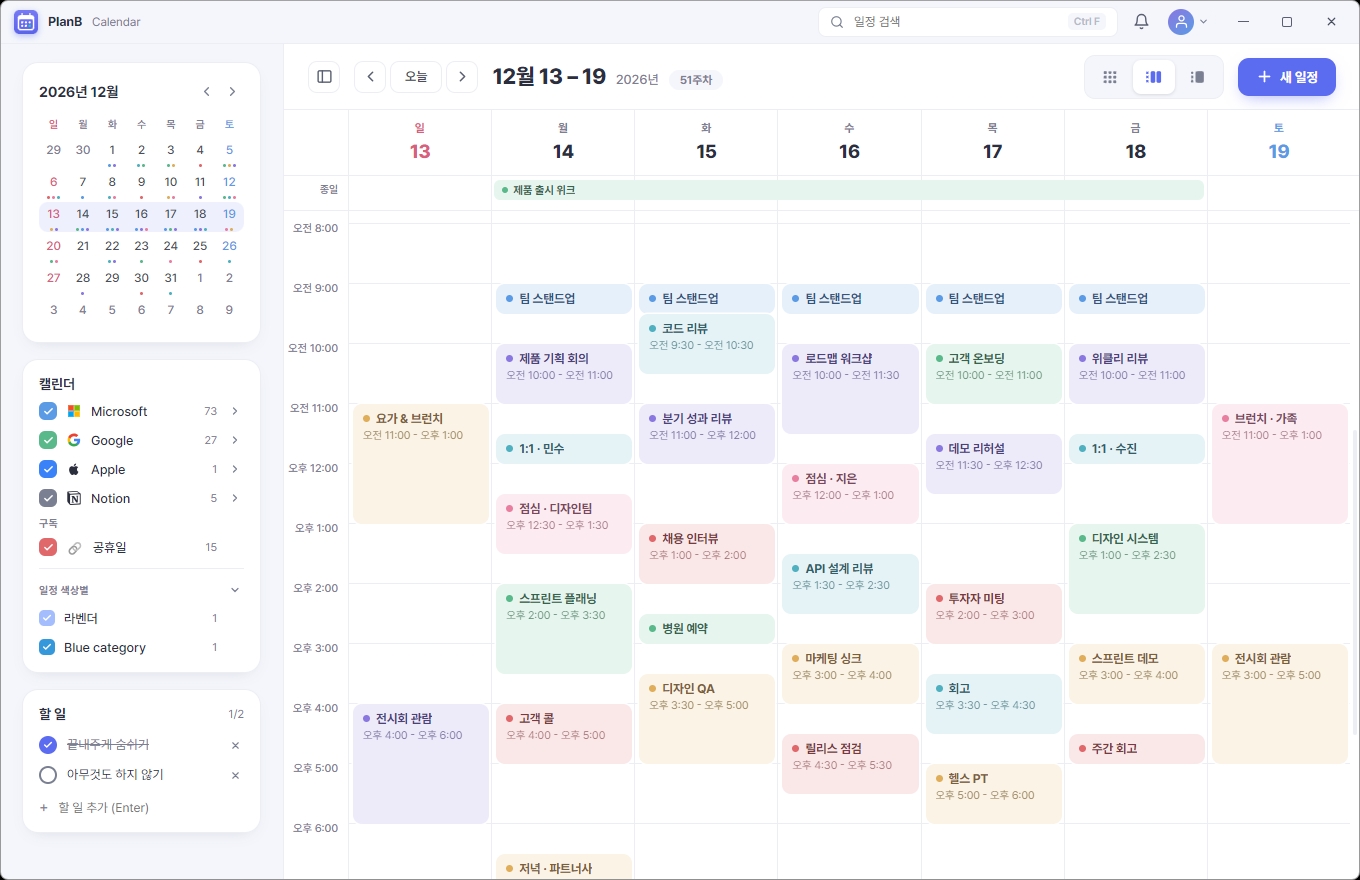Image resolution: width=1360 pixels, height=880 pixels.
Task: Open the 주간 회고 event
Action: click(x=1136, y=748)
